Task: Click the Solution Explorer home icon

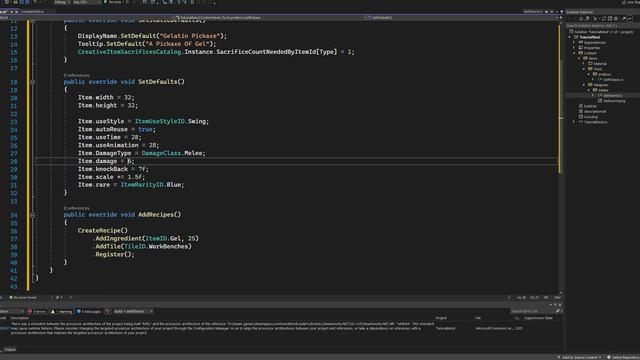Action: pyautogui.click(x=581, y=19)
